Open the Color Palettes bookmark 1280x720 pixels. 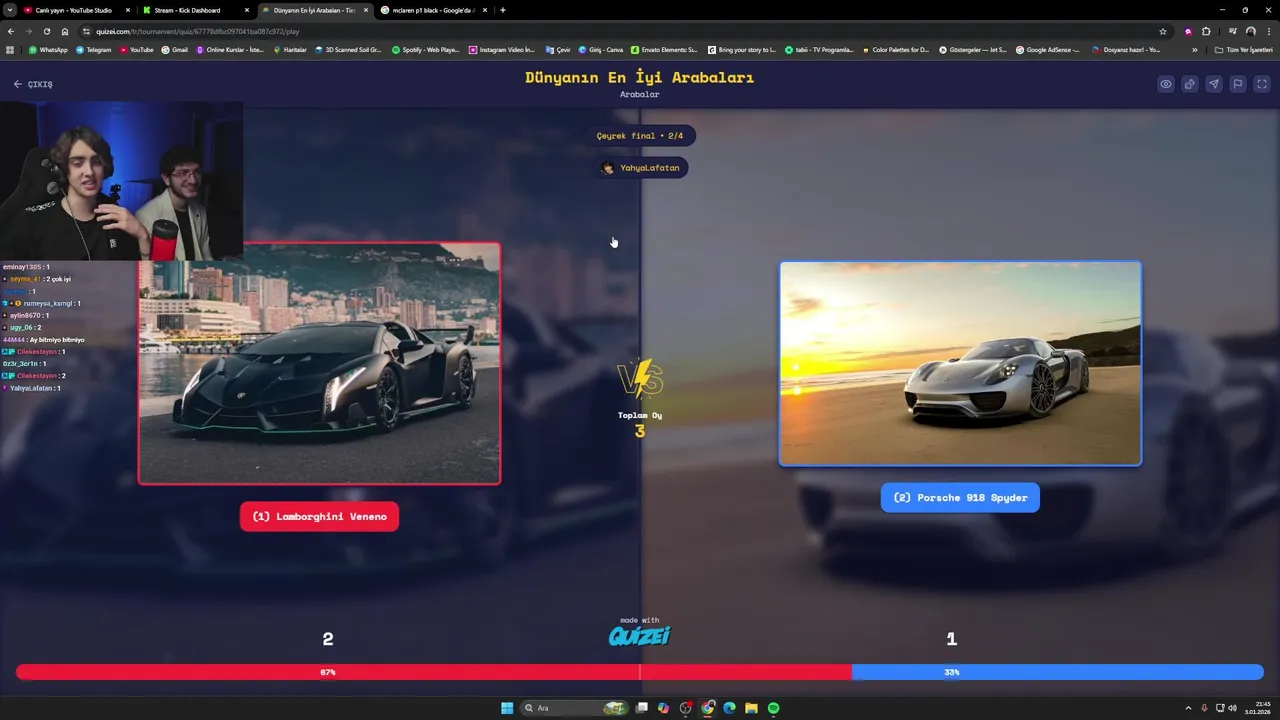coord(895,49)
